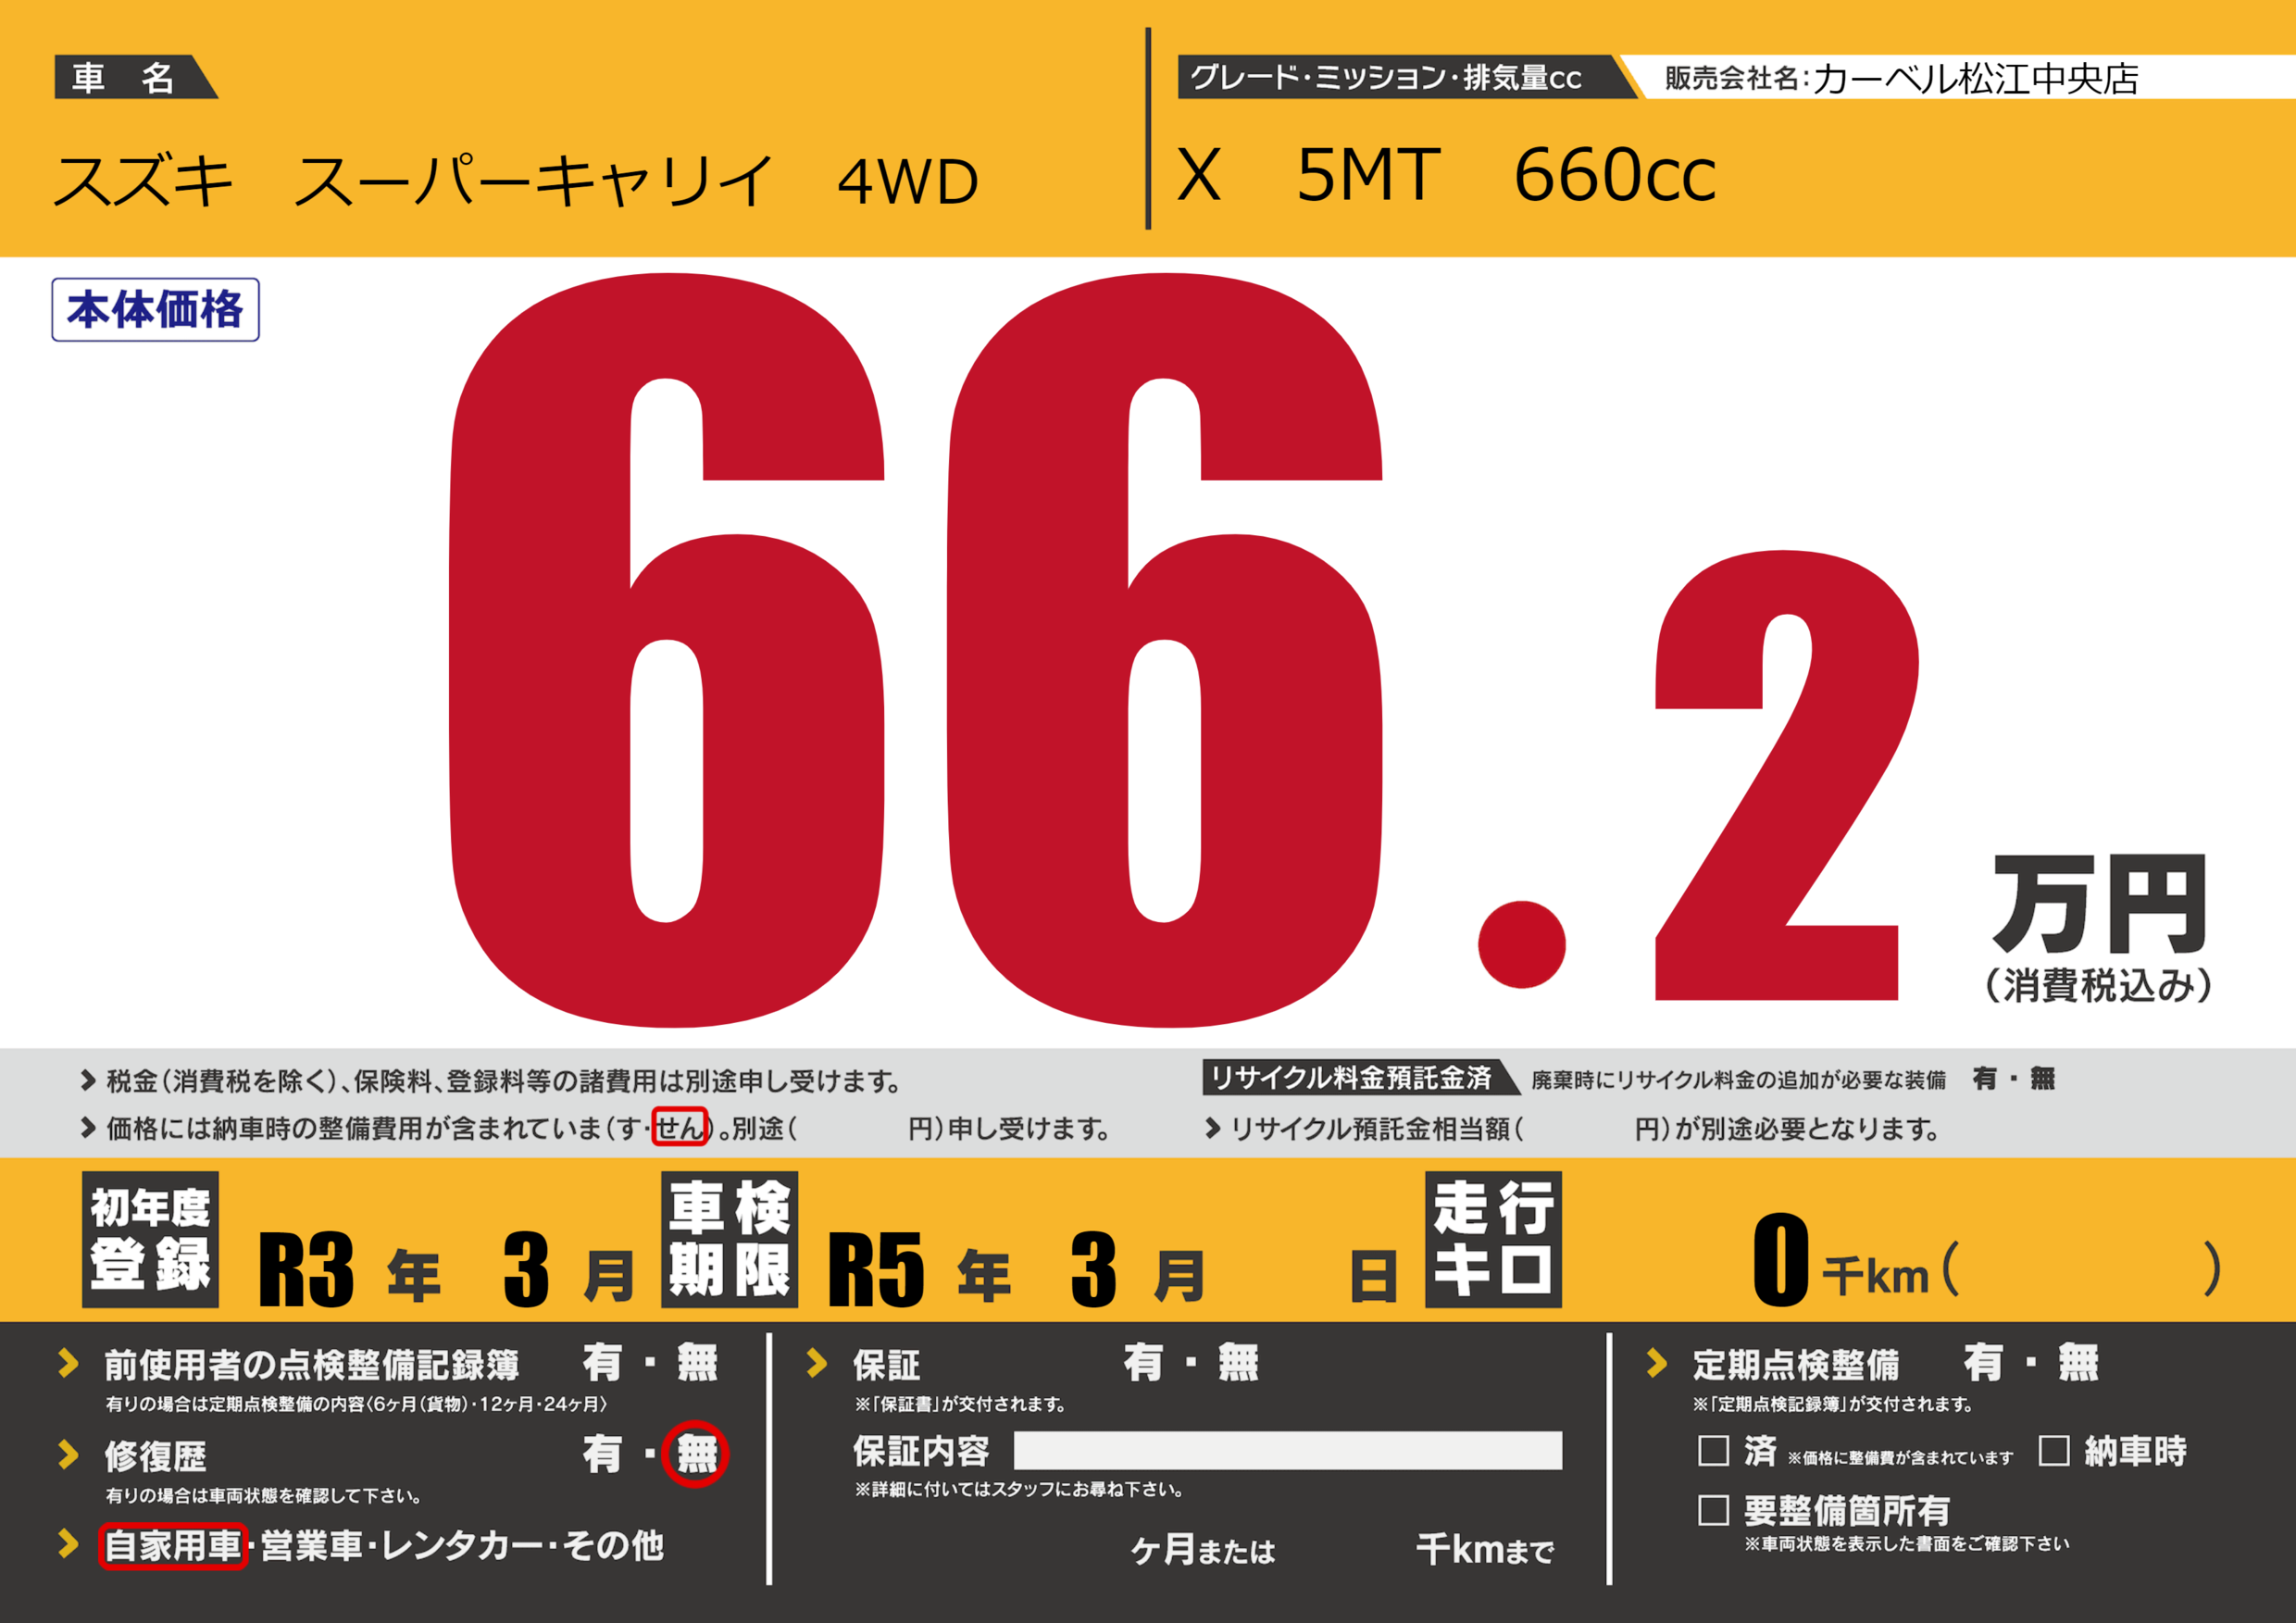This screenshot has width=2296, height=1623.
Task: Tick the 納車時 checkbox
Action: point(2053,1451)
